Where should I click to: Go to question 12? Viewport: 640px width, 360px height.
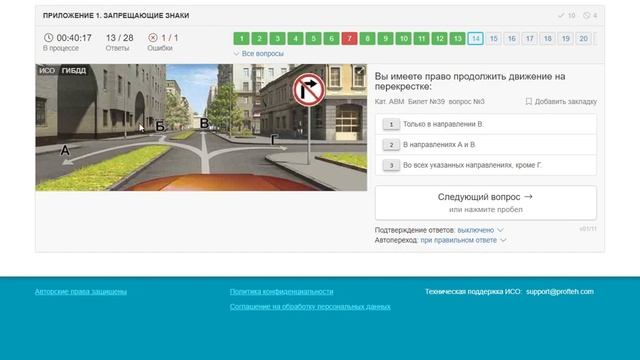click(439, 38)
